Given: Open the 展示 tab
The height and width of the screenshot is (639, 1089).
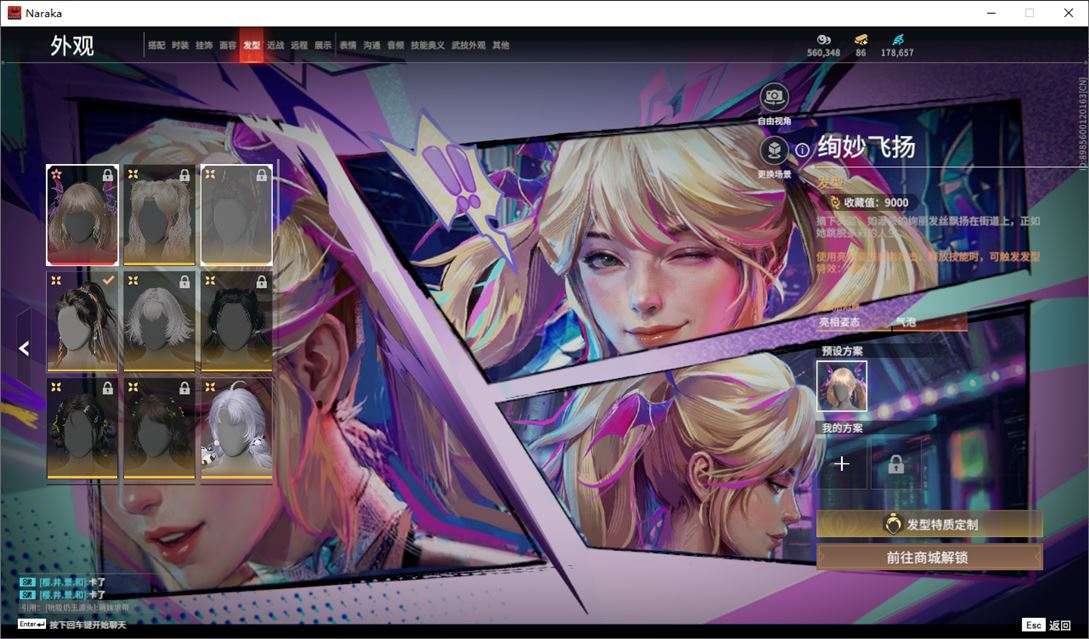Looking at the screenshot, I should [x=323, y=45].
